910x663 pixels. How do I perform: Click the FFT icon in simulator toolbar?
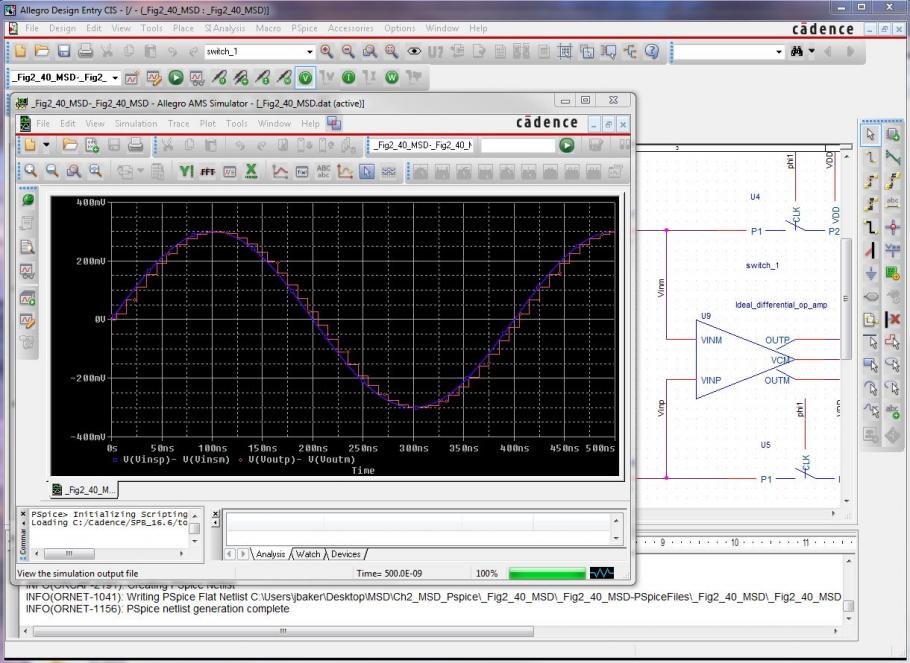tap(208, 171)
